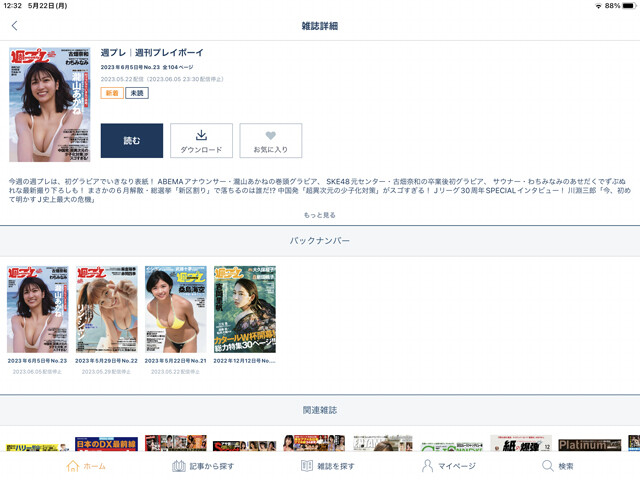The width and height of the screenshot is (640, 480).
Task: Open related magazine Platinum
Action: (x=590, y=444)
